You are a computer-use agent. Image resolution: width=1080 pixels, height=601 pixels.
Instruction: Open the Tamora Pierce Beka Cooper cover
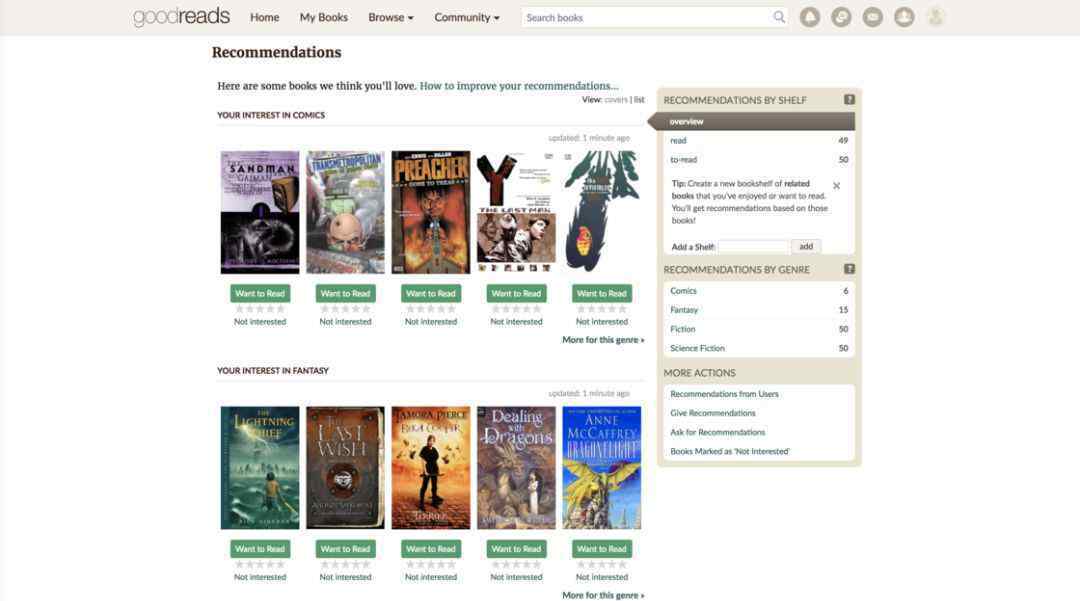(x=430, y=467)
